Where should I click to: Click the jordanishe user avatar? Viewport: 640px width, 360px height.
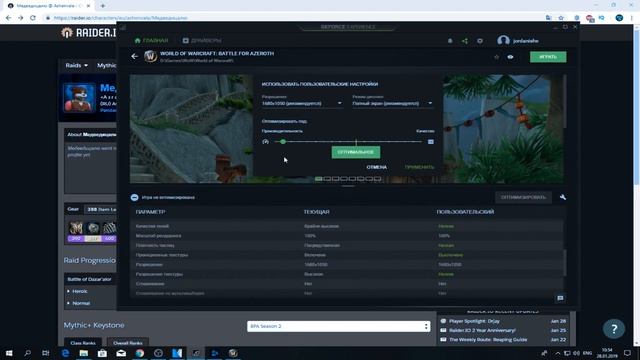pyautogui.click(x=503, y=40)
